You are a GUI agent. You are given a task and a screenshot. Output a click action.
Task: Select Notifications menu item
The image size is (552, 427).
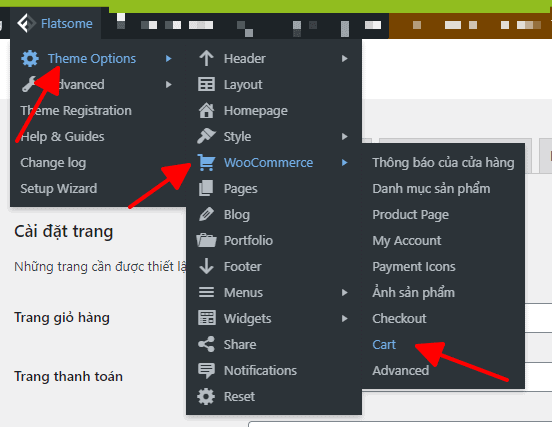260,371
